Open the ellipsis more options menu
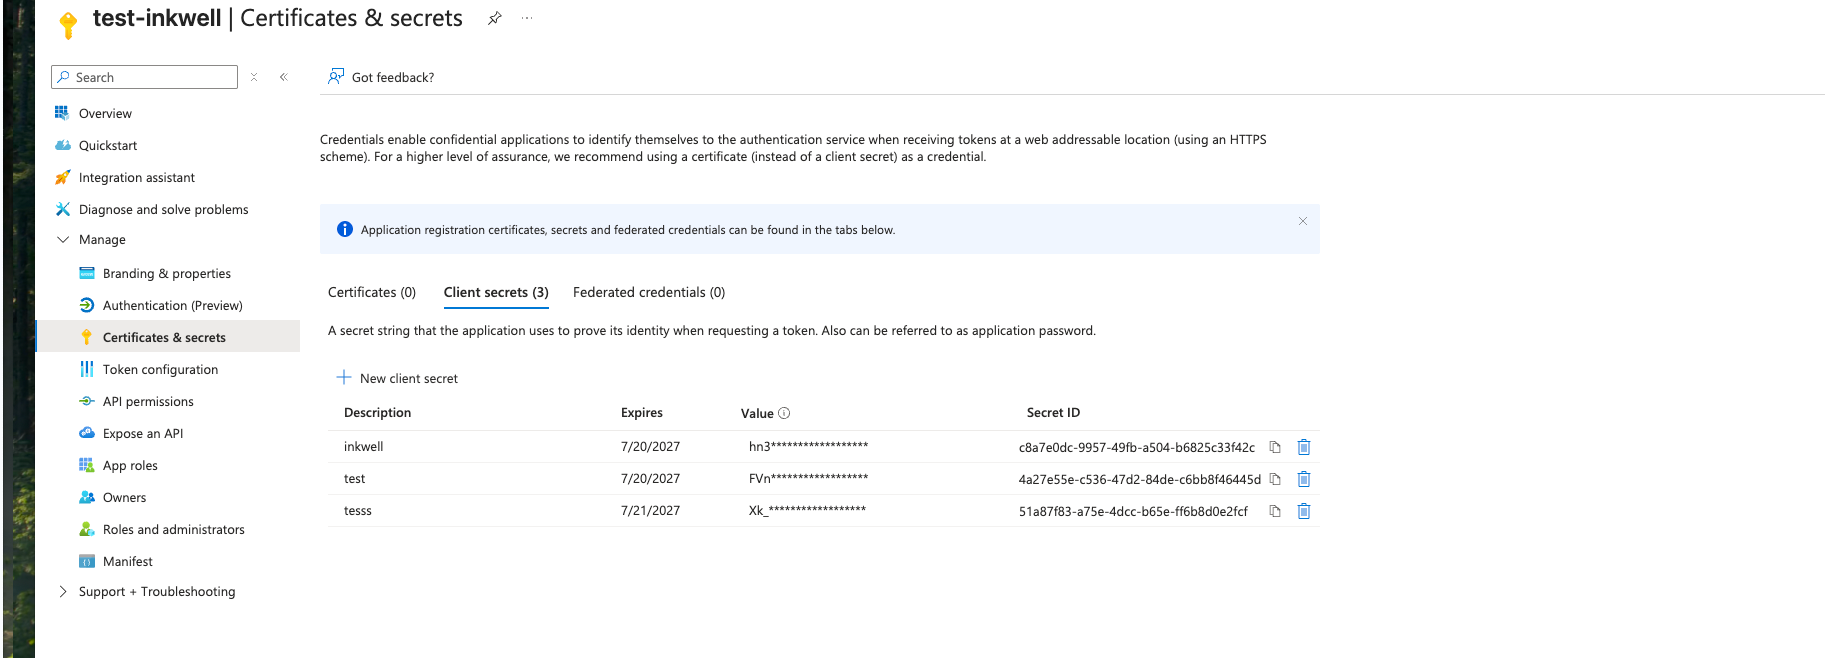 tap(527, 18)
